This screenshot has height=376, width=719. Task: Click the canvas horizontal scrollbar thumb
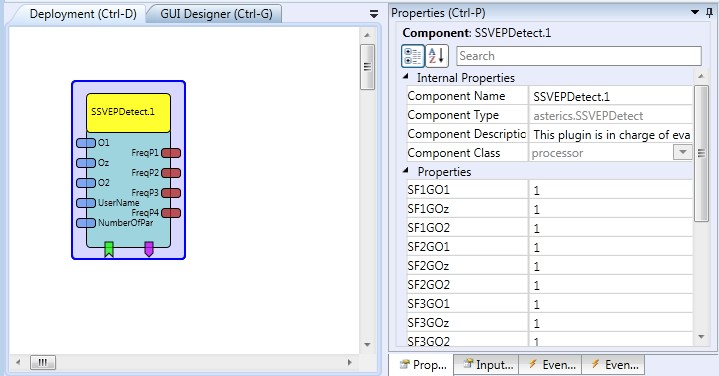[x=43, y=362]
